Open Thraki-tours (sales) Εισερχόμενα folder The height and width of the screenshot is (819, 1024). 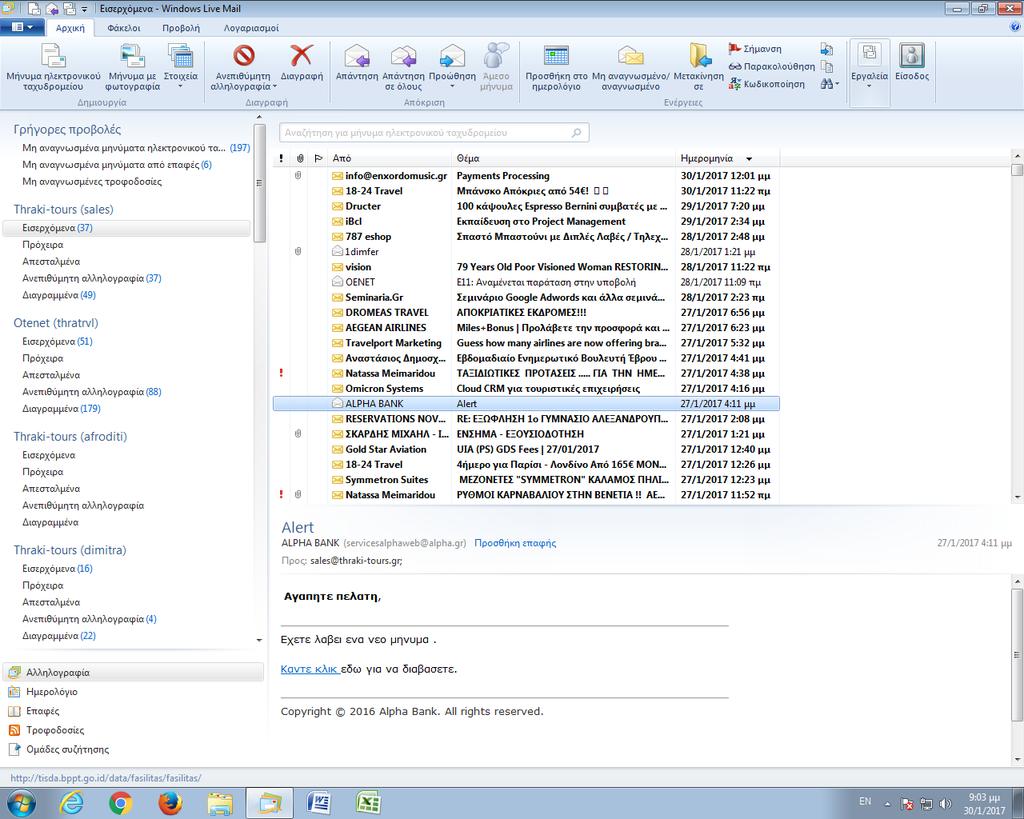[126, 228]
